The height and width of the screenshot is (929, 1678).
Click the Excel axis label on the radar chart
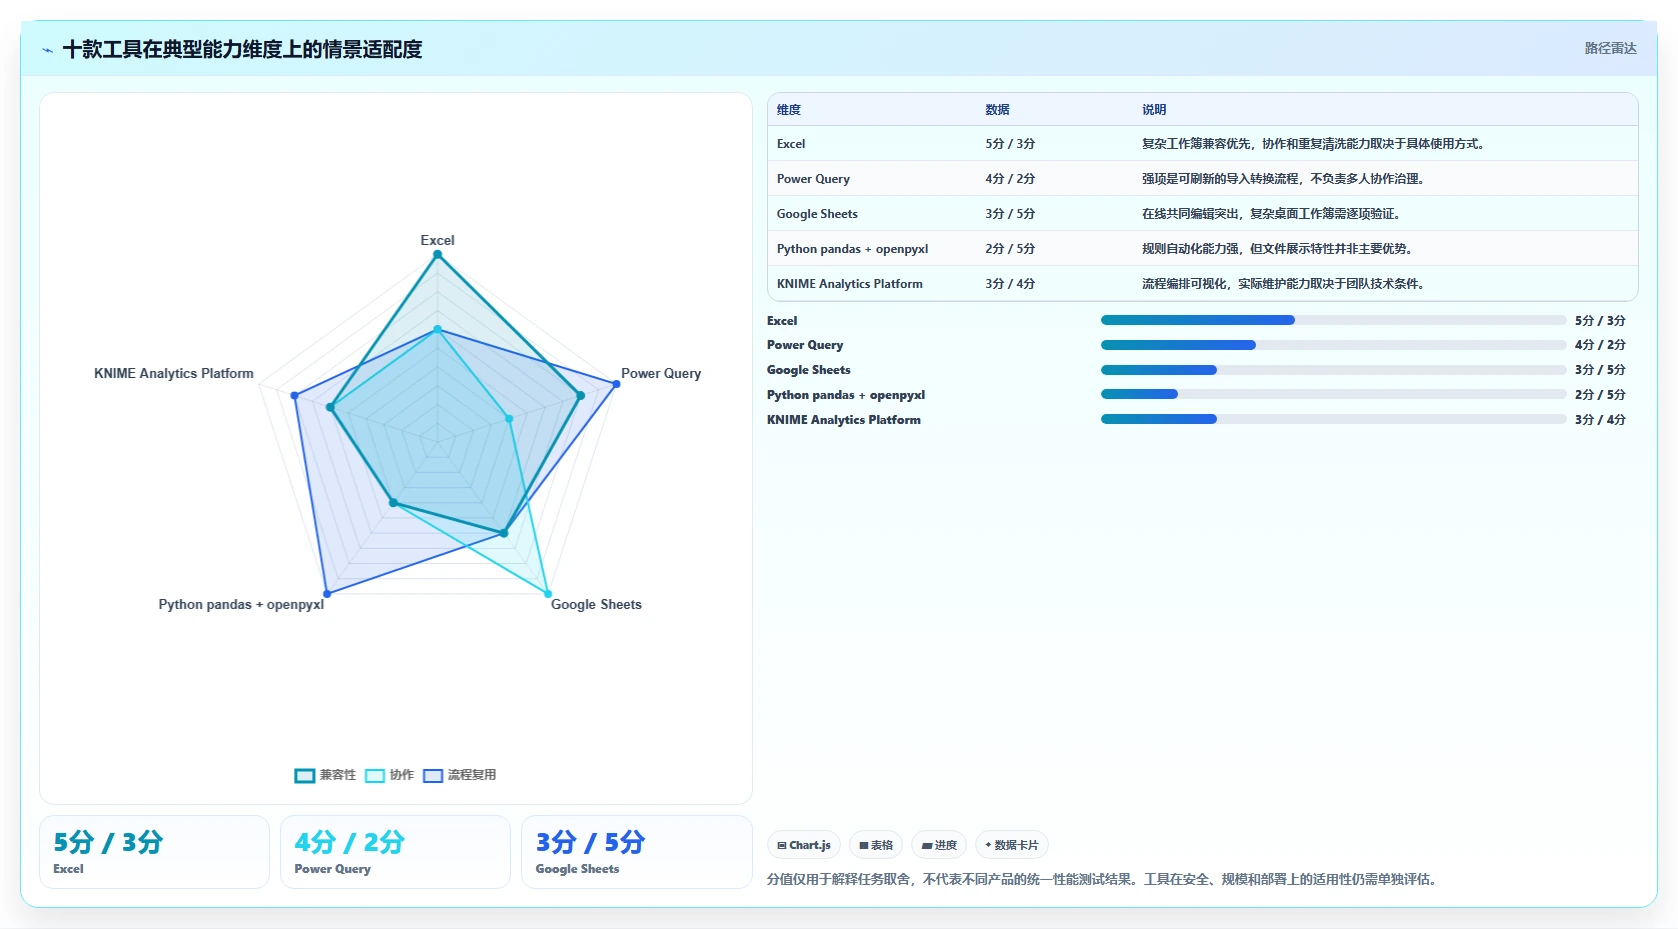(x=437, y=240)
